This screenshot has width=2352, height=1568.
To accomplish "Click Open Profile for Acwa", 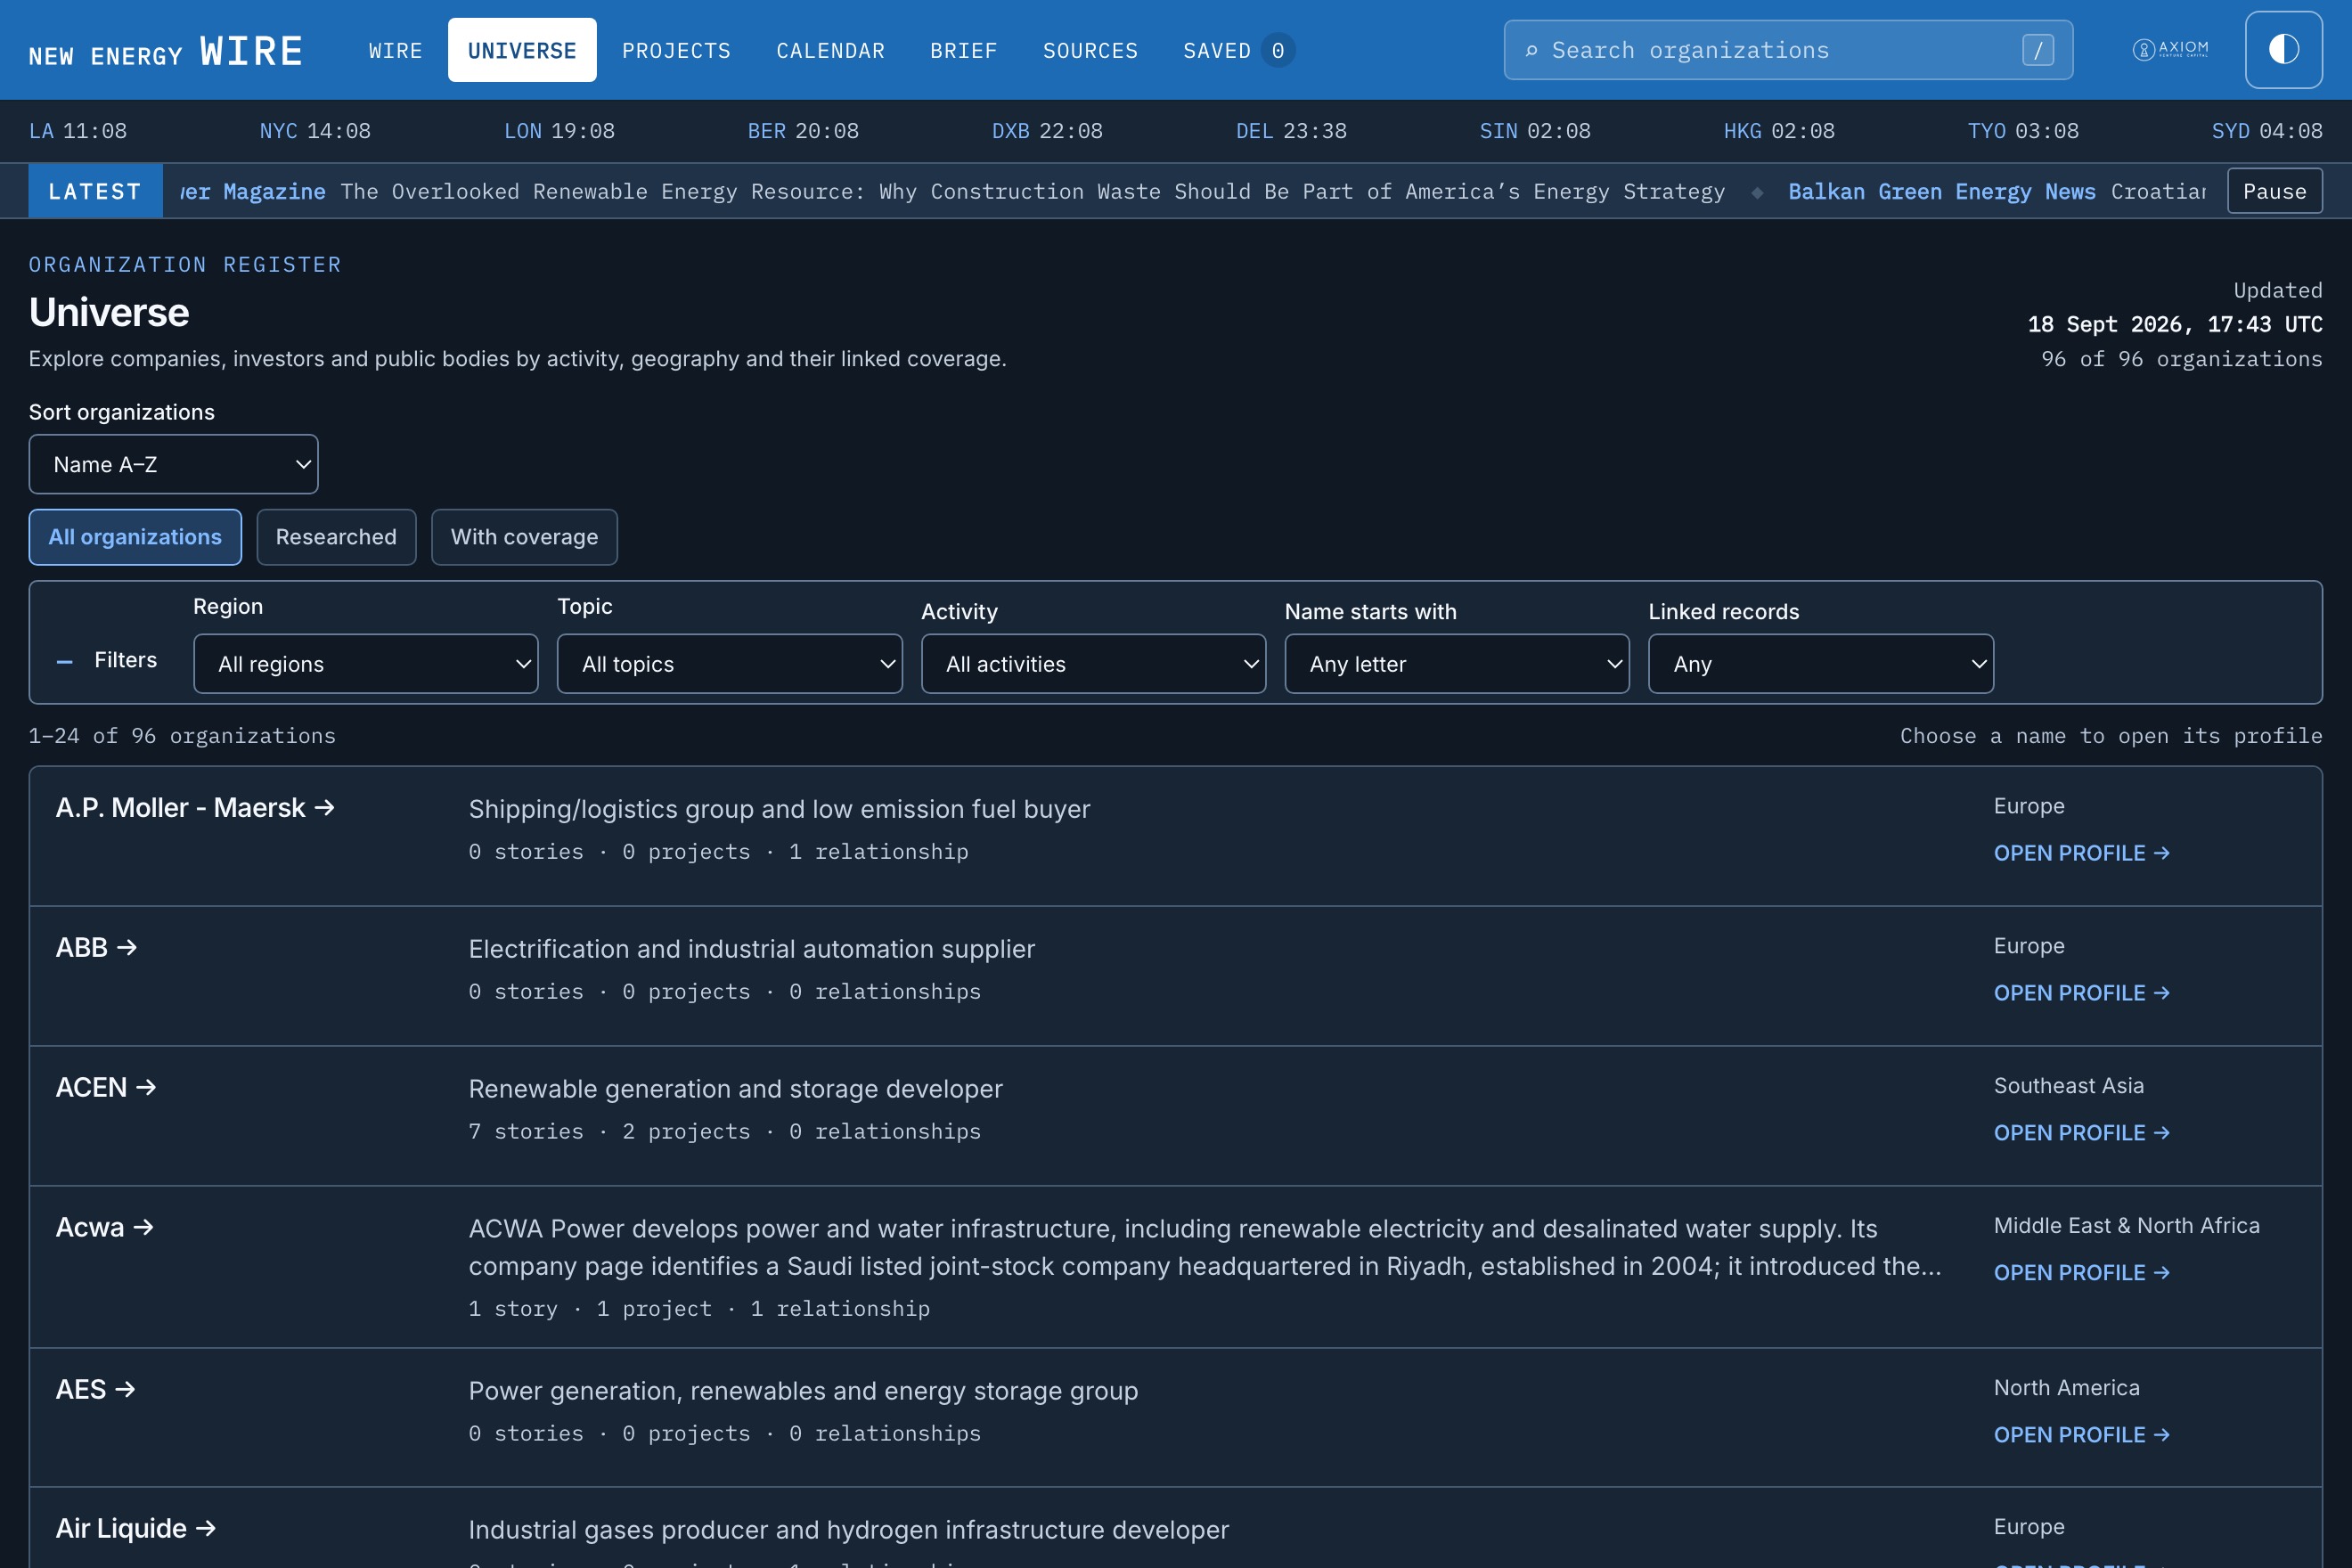I will [x=2081, y=1273].
